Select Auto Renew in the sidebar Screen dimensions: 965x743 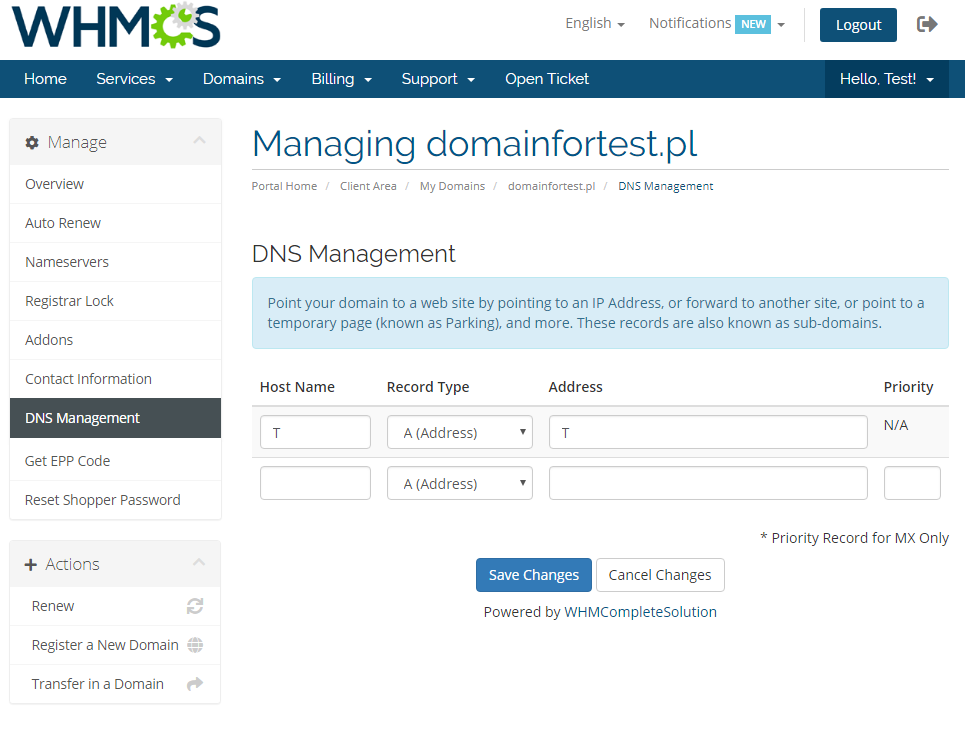[115, 223]
